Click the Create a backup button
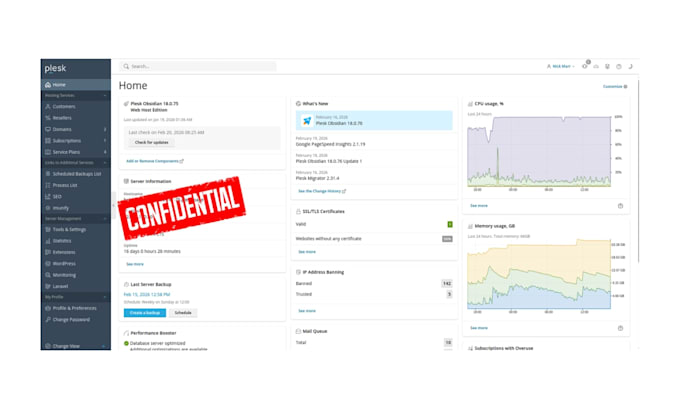This screenshot has width=680, height=409. (x=145, y=313)
